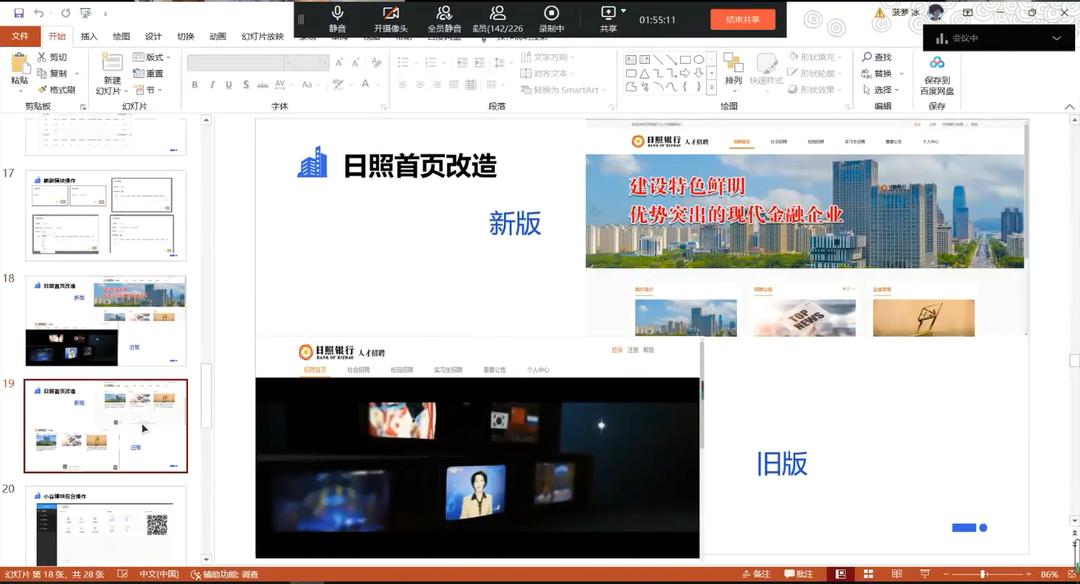Expand the Replace (替换) dropdown arrow
1080x584 pixels.
901,73
